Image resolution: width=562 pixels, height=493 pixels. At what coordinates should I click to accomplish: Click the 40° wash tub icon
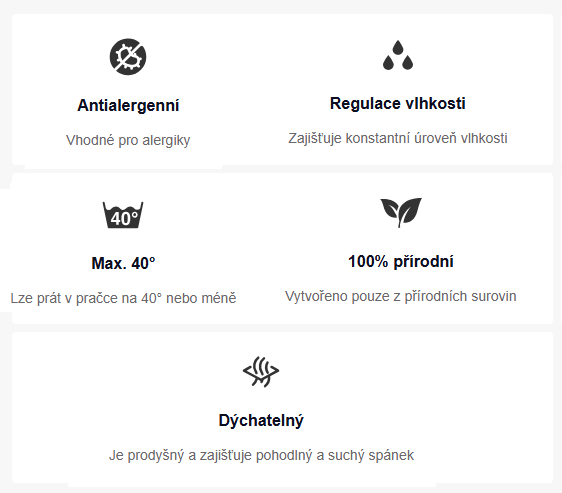pos(123,215)
